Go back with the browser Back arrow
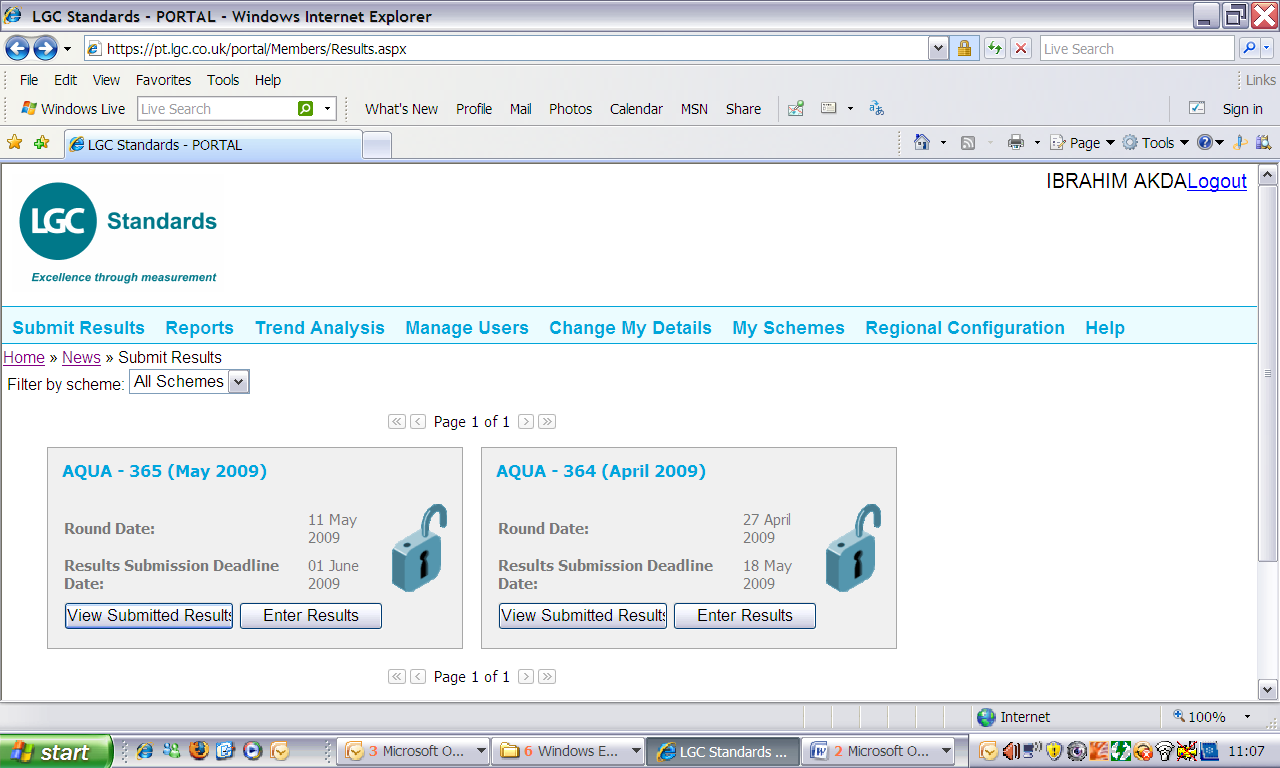This screenshot has width=1280, height=768. coord(17,48)
